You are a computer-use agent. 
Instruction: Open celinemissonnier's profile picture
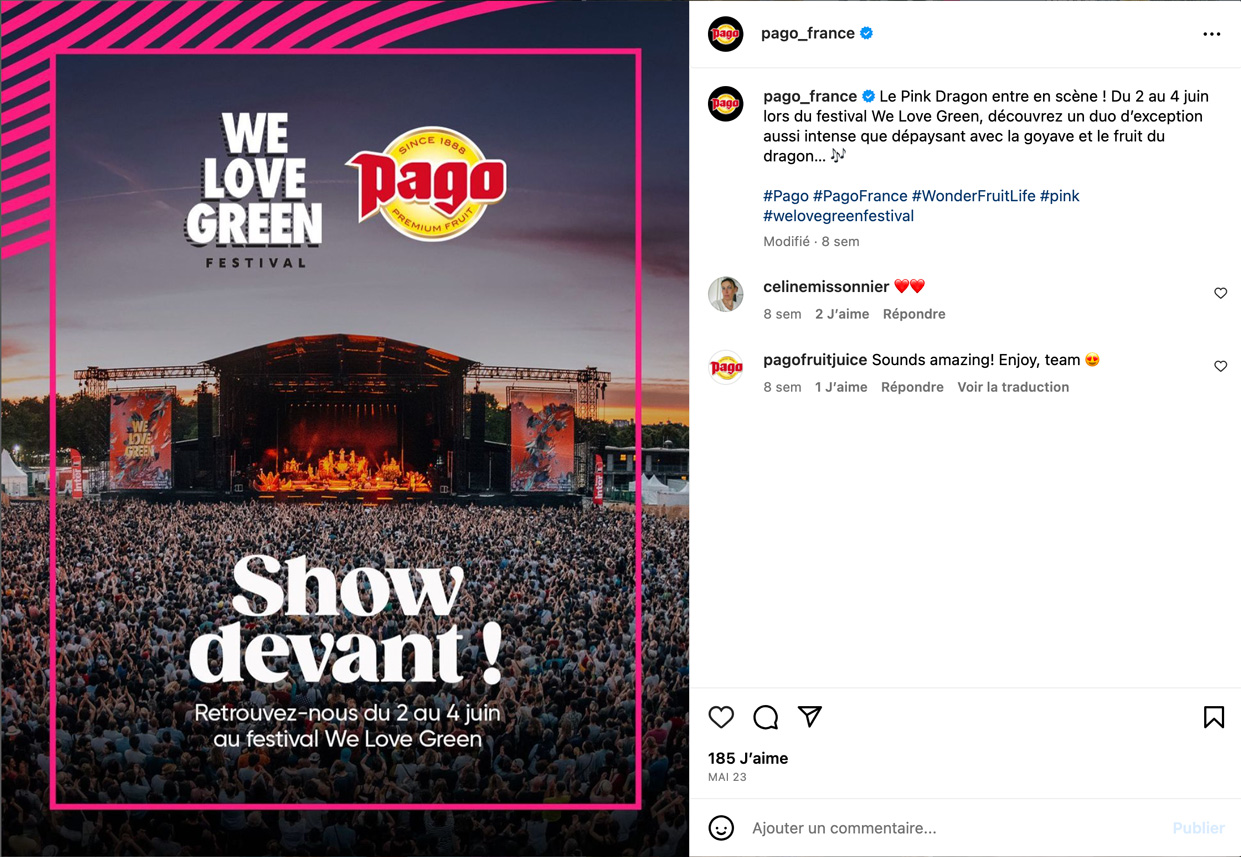click(726, 294)
